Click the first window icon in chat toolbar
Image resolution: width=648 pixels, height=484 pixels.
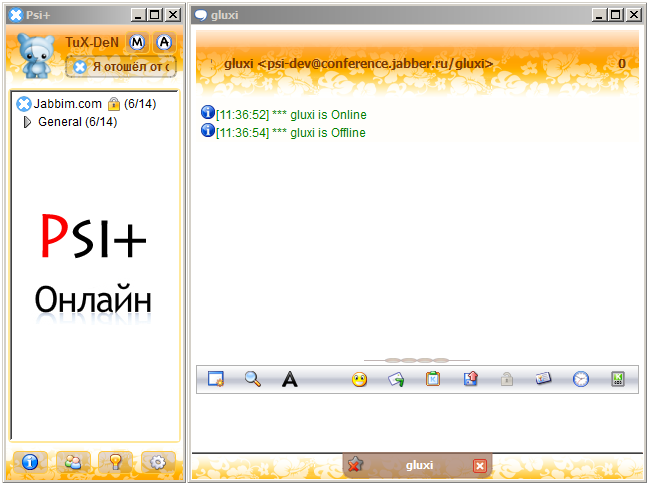click(215, 379)
